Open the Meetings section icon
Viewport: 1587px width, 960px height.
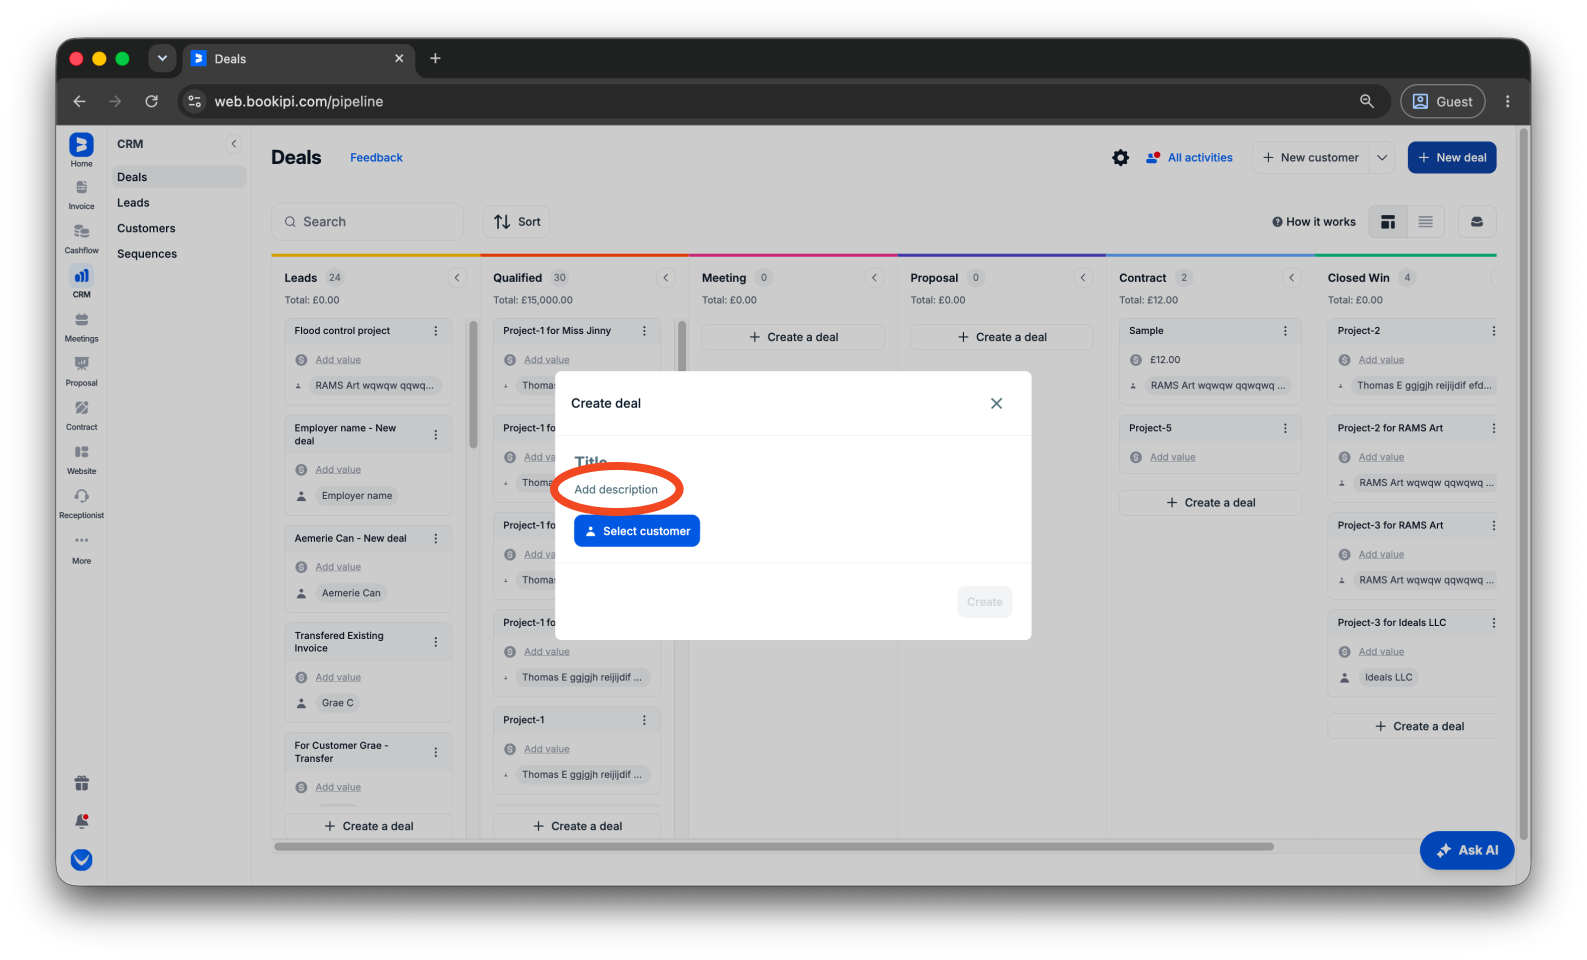click(x=81, y=320)
